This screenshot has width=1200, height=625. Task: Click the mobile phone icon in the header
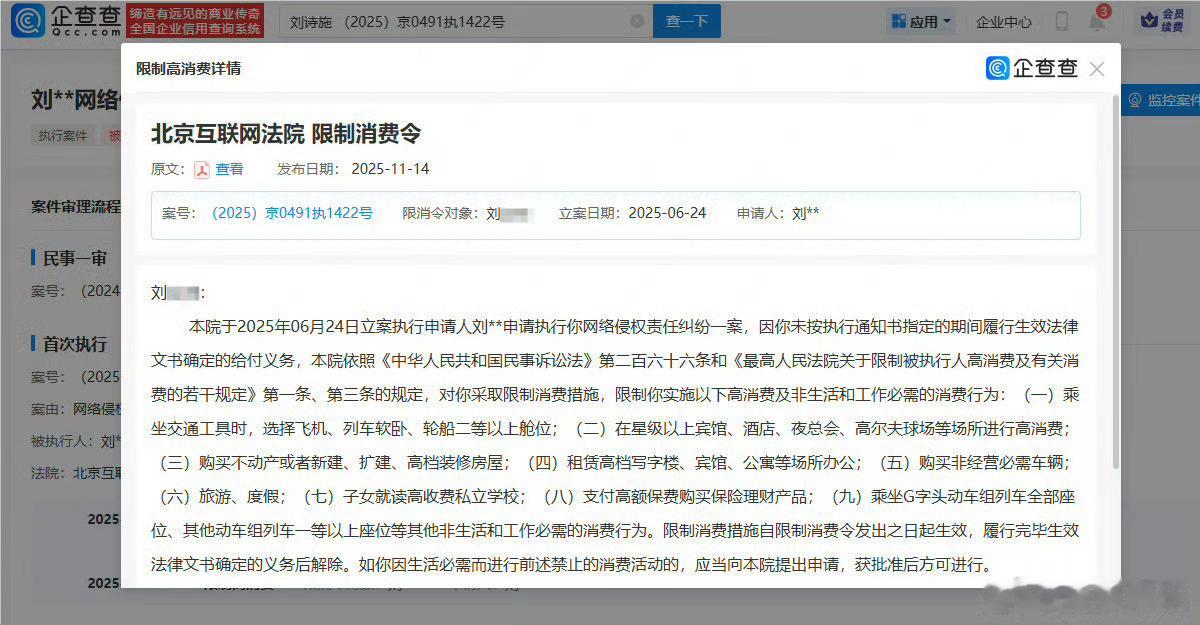[1061, 21]
